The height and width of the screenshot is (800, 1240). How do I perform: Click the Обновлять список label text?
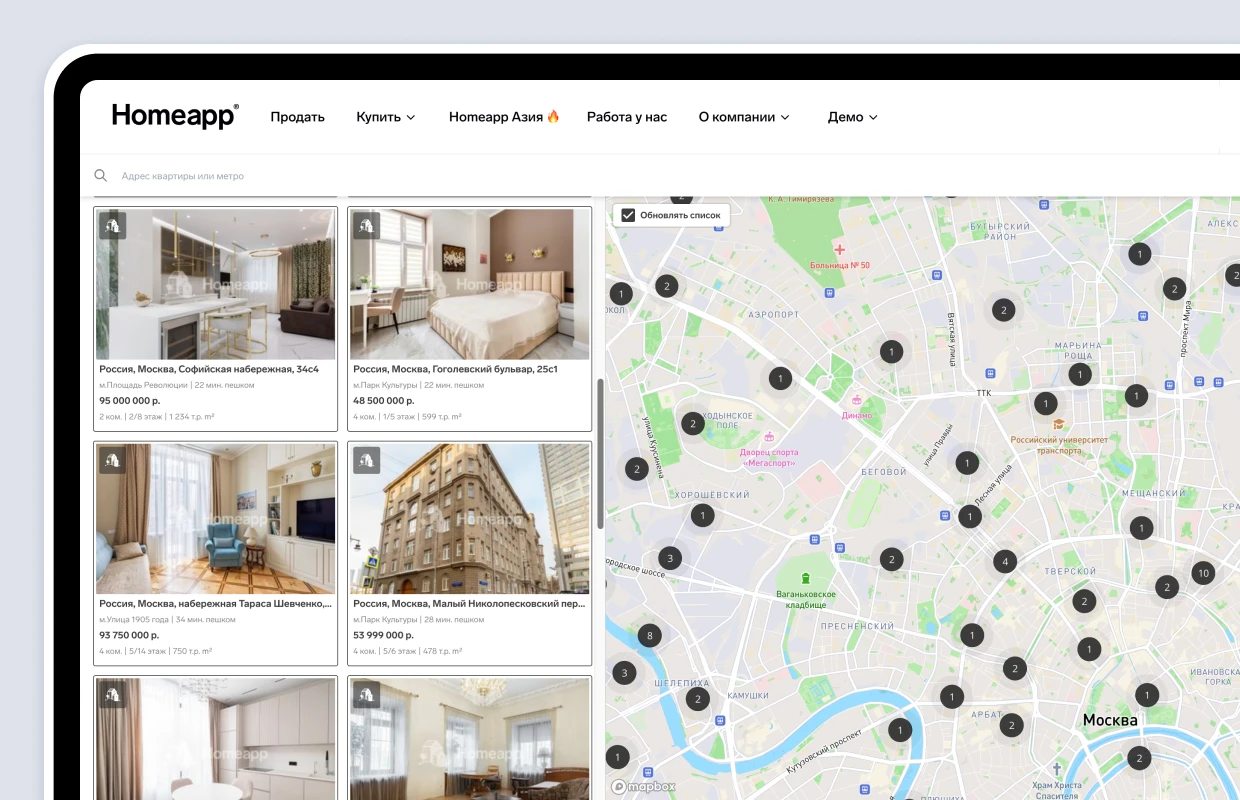tap(680, 215)
